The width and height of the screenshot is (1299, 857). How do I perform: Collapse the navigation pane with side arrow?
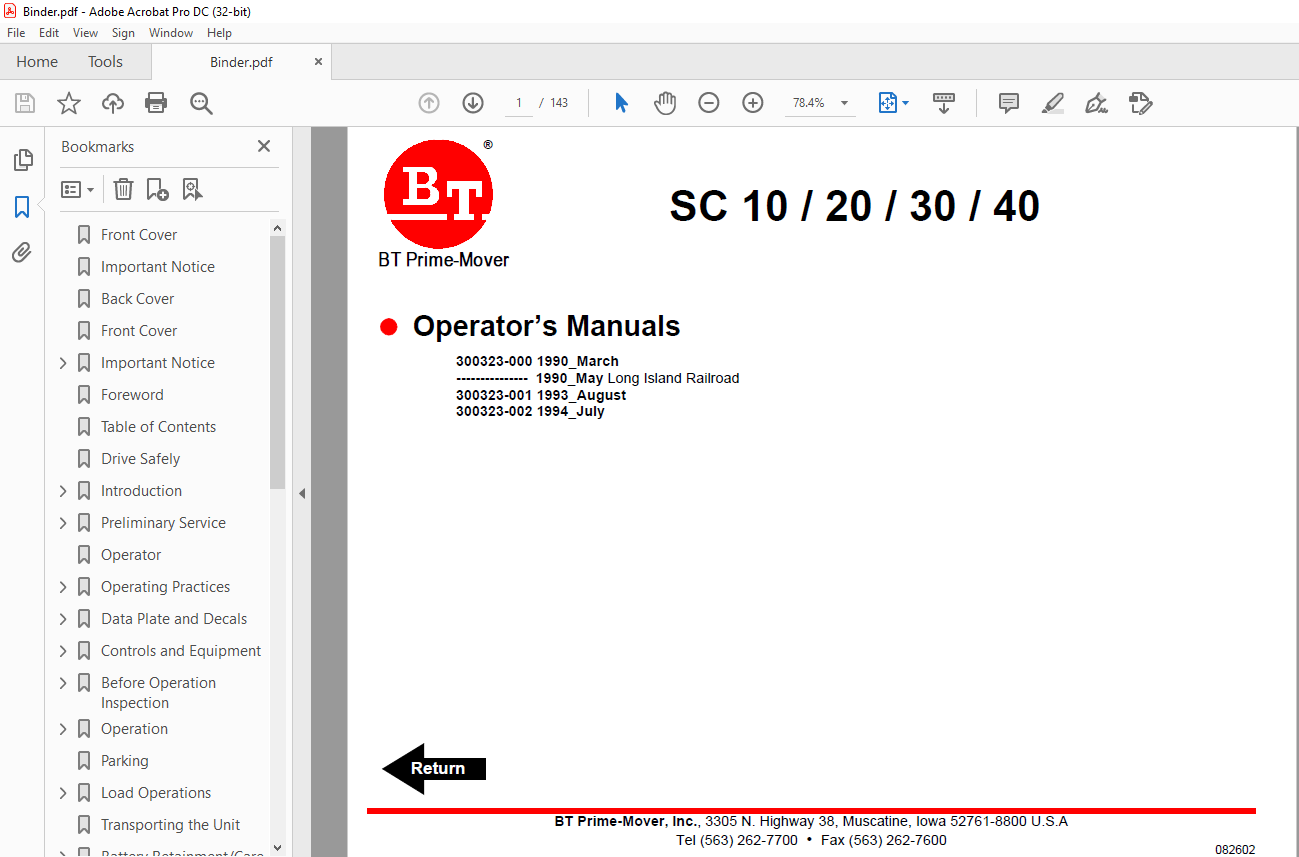[302, 493]
